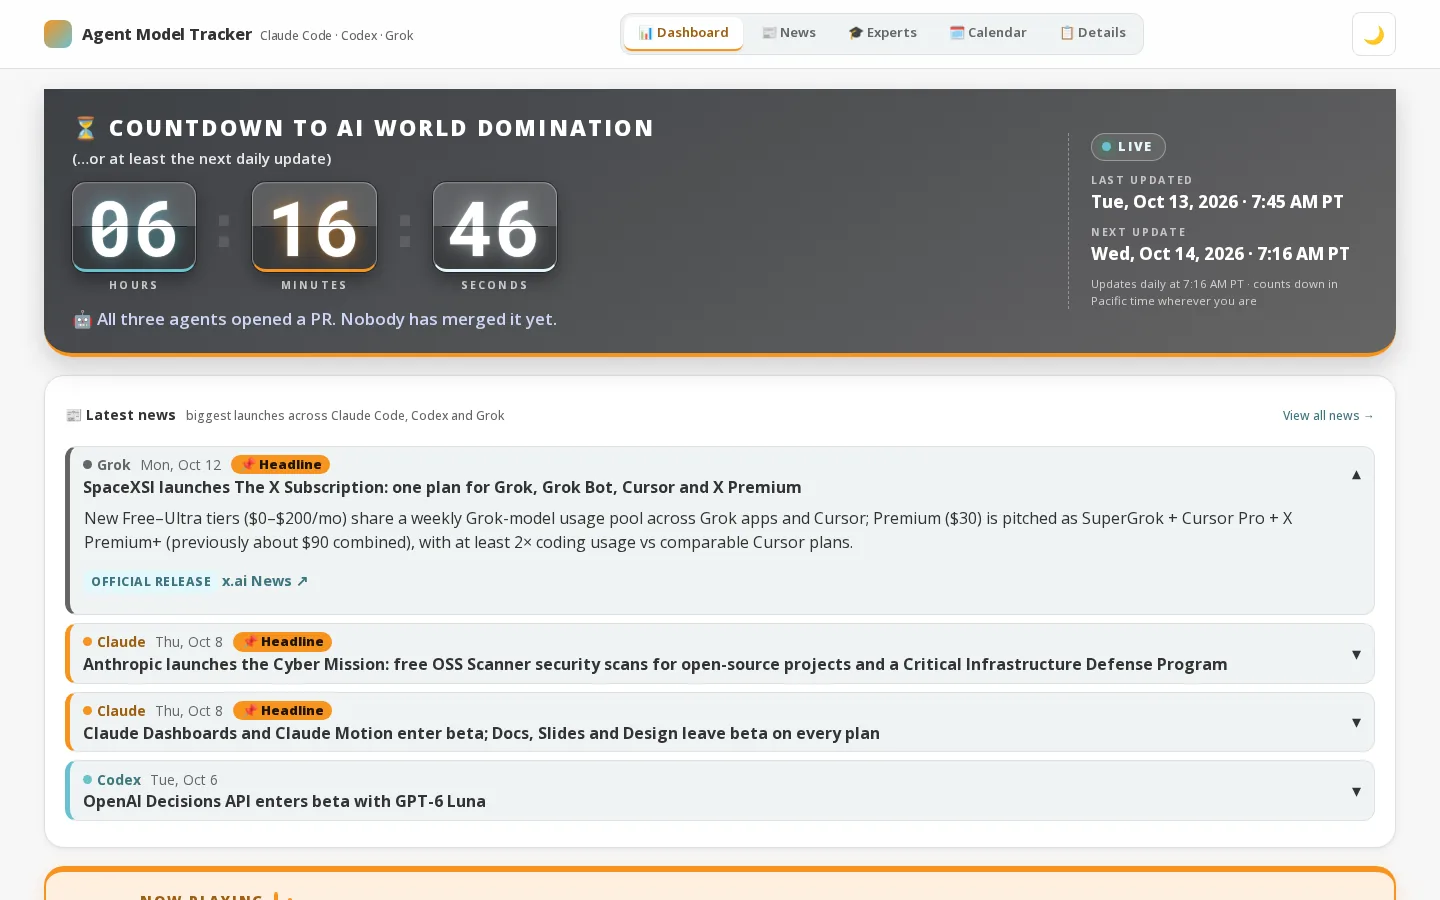
Task: Click the "OpenAI Decisions API enters beta" headline
Action: [284, 801]
